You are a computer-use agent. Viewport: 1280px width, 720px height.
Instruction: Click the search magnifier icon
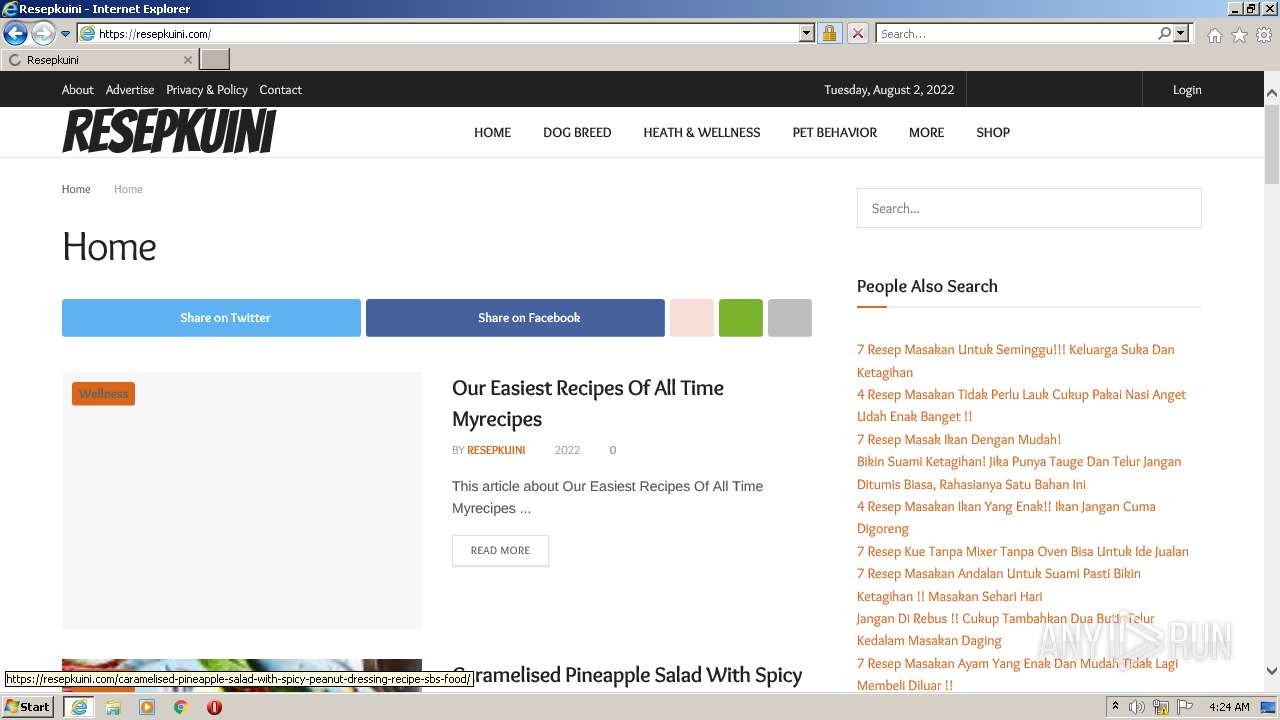(1164, 34)
